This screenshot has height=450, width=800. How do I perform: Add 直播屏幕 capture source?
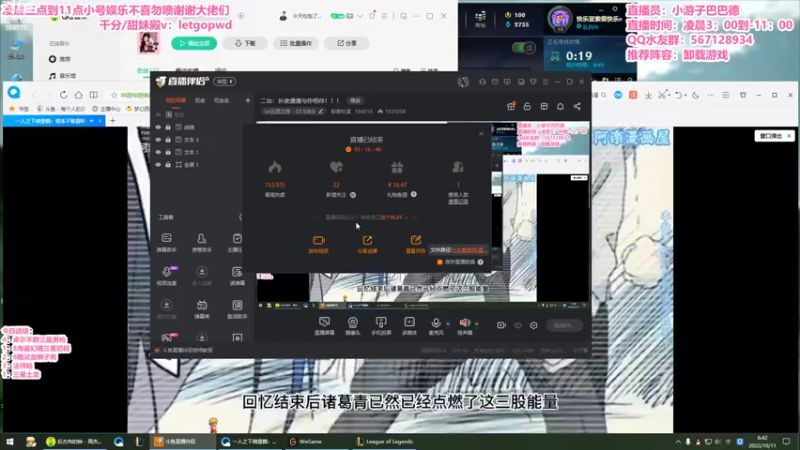[x=324, y=325]
